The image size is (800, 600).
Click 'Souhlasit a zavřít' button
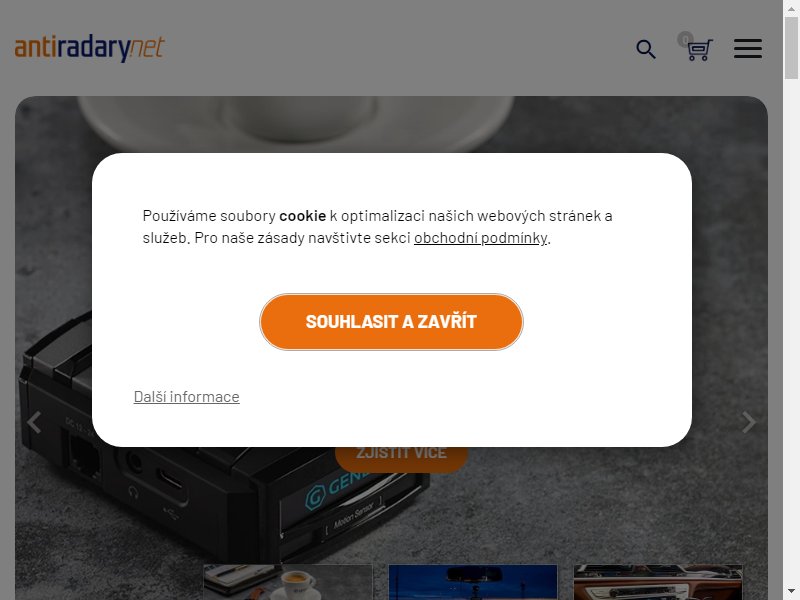391,322
